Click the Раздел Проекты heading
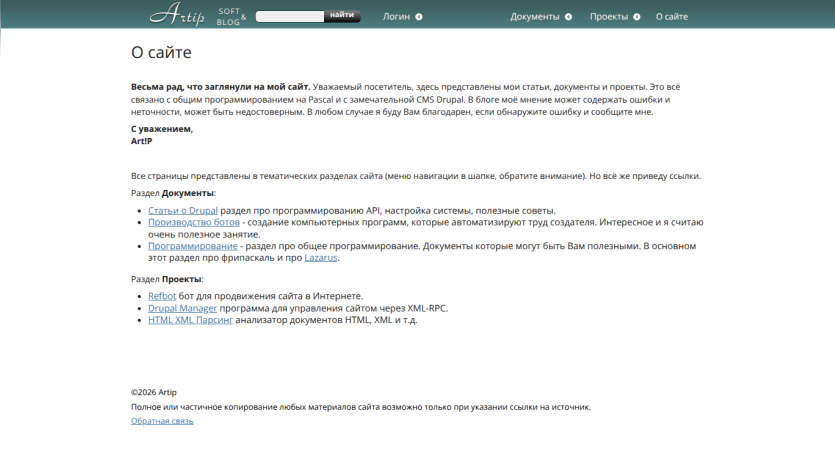The height and width of the screenshot is (469, 835). click(167, 279)
